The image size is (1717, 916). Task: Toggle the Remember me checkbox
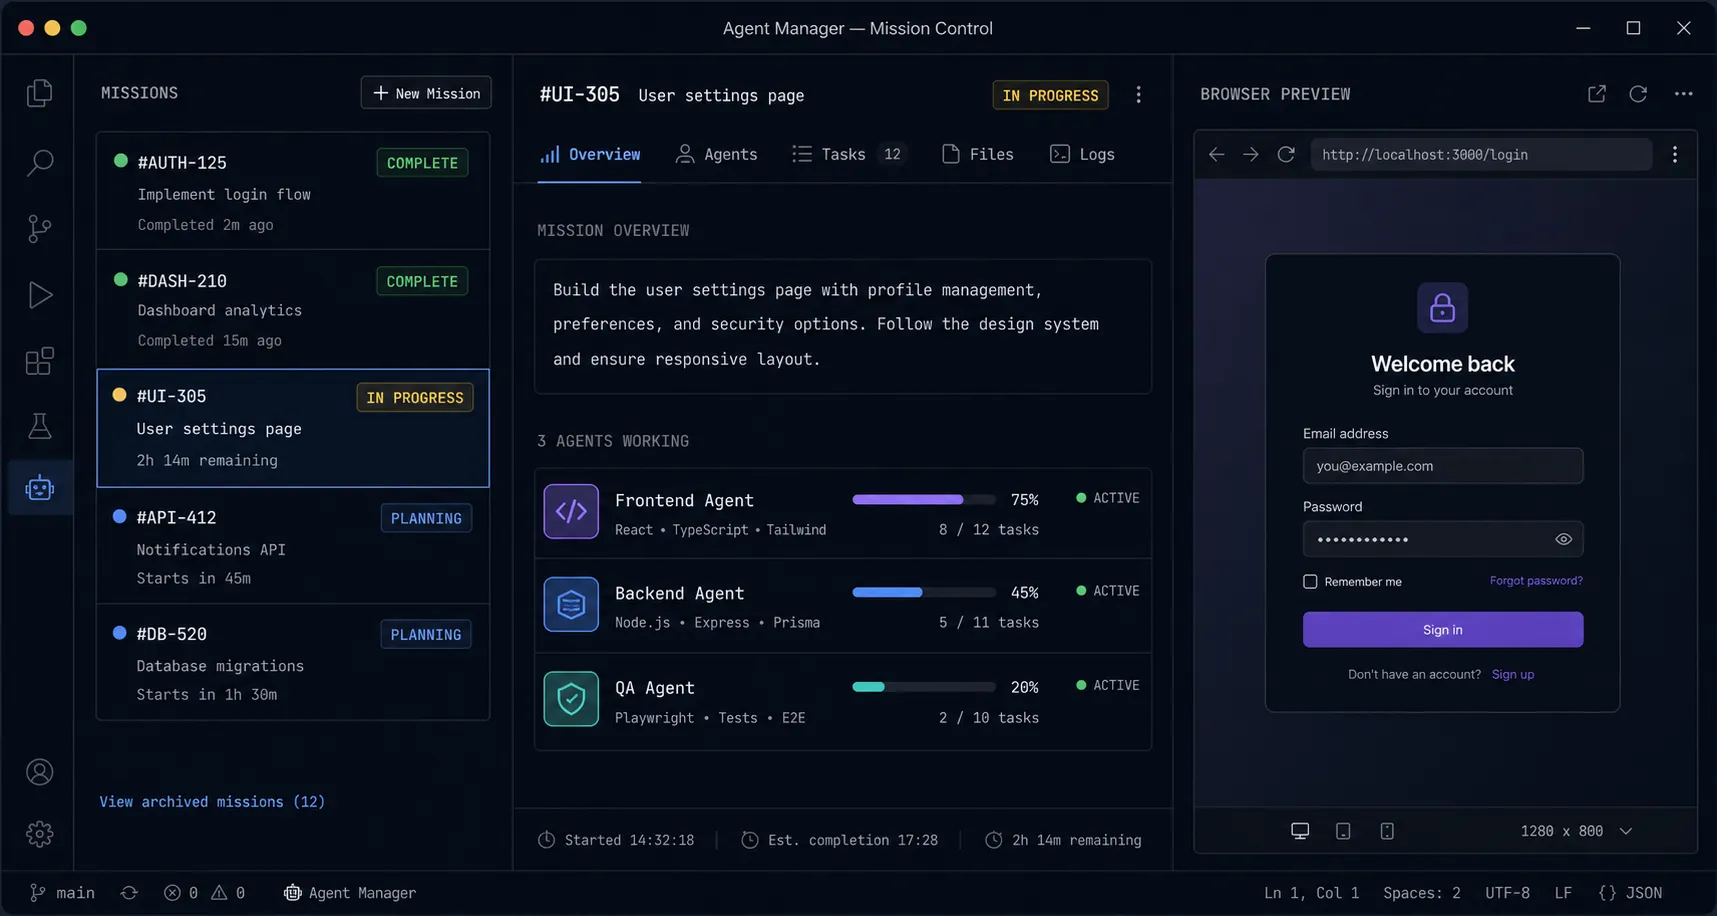[1310, 581]
